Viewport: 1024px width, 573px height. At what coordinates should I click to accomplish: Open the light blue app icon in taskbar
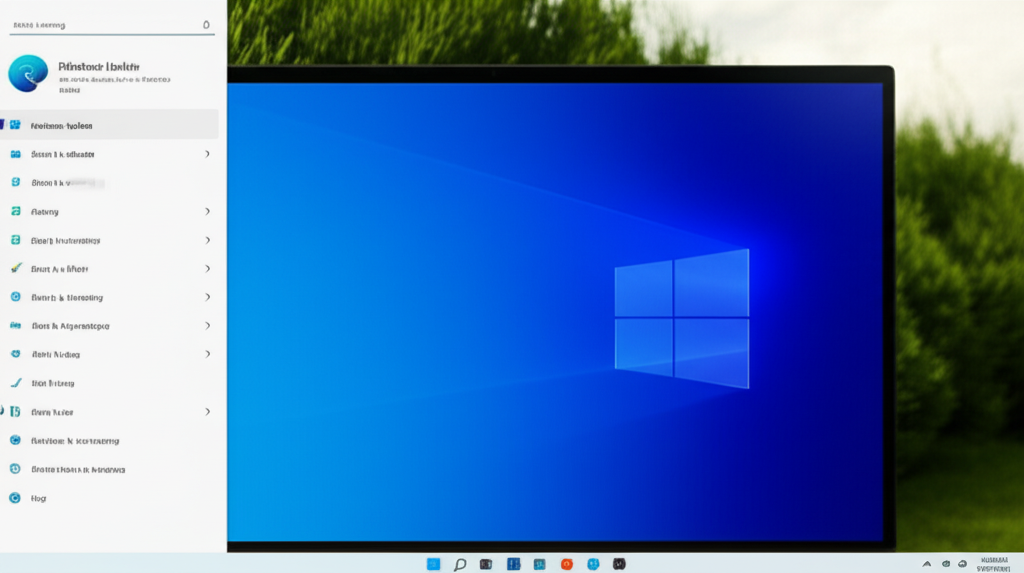click(593, 564)
